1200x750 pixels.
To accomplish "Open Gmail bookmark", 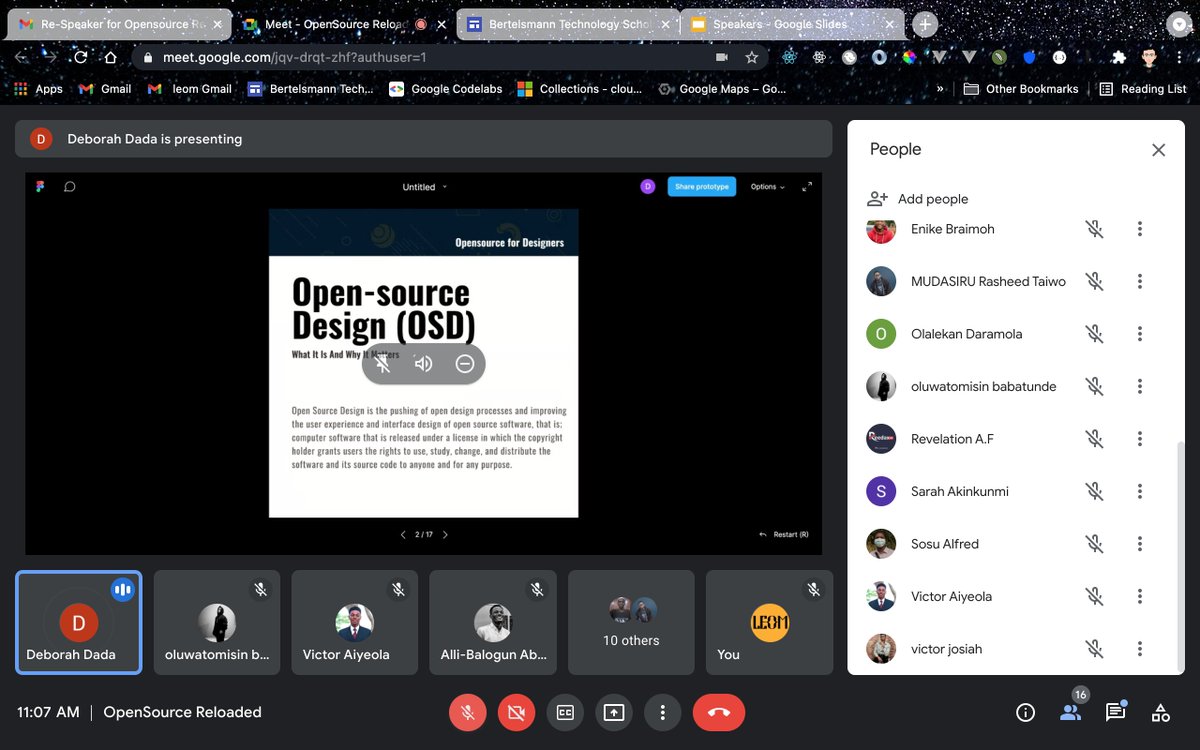I will coord(105,89).
